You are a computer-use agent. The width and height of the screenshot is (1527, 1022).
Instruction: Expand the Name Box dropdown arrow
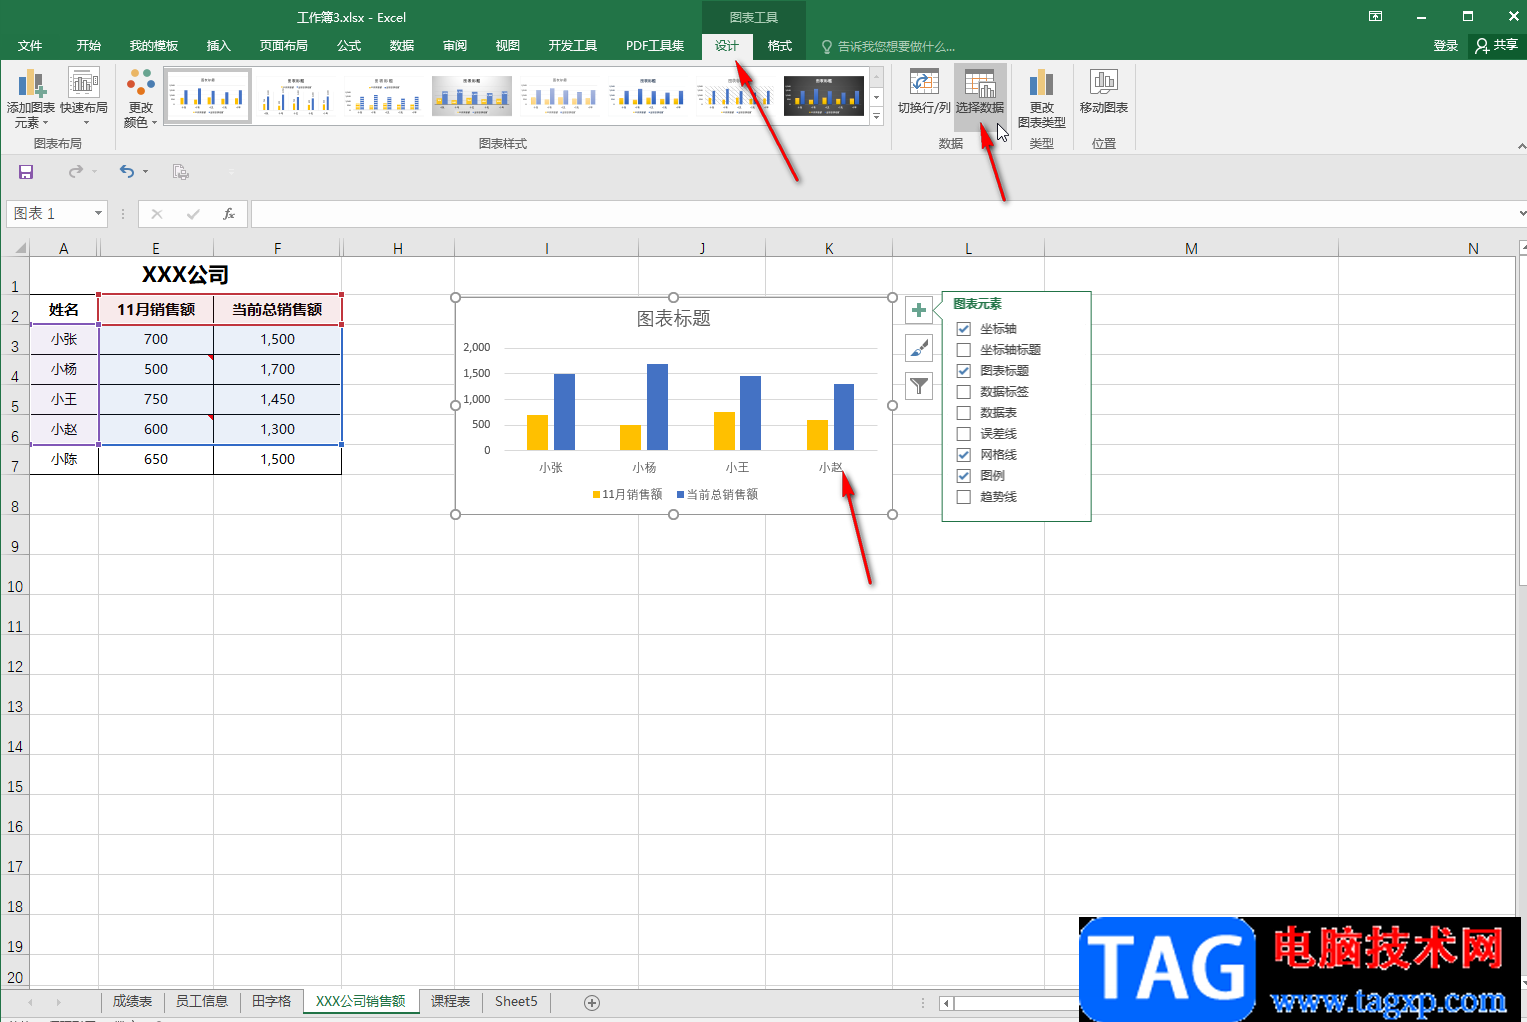coord(98,214)
